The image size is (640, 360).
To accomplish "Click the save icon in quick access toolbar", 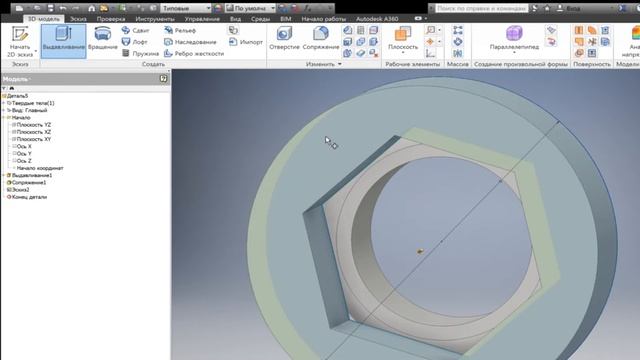I will click(x=50, y=8).
